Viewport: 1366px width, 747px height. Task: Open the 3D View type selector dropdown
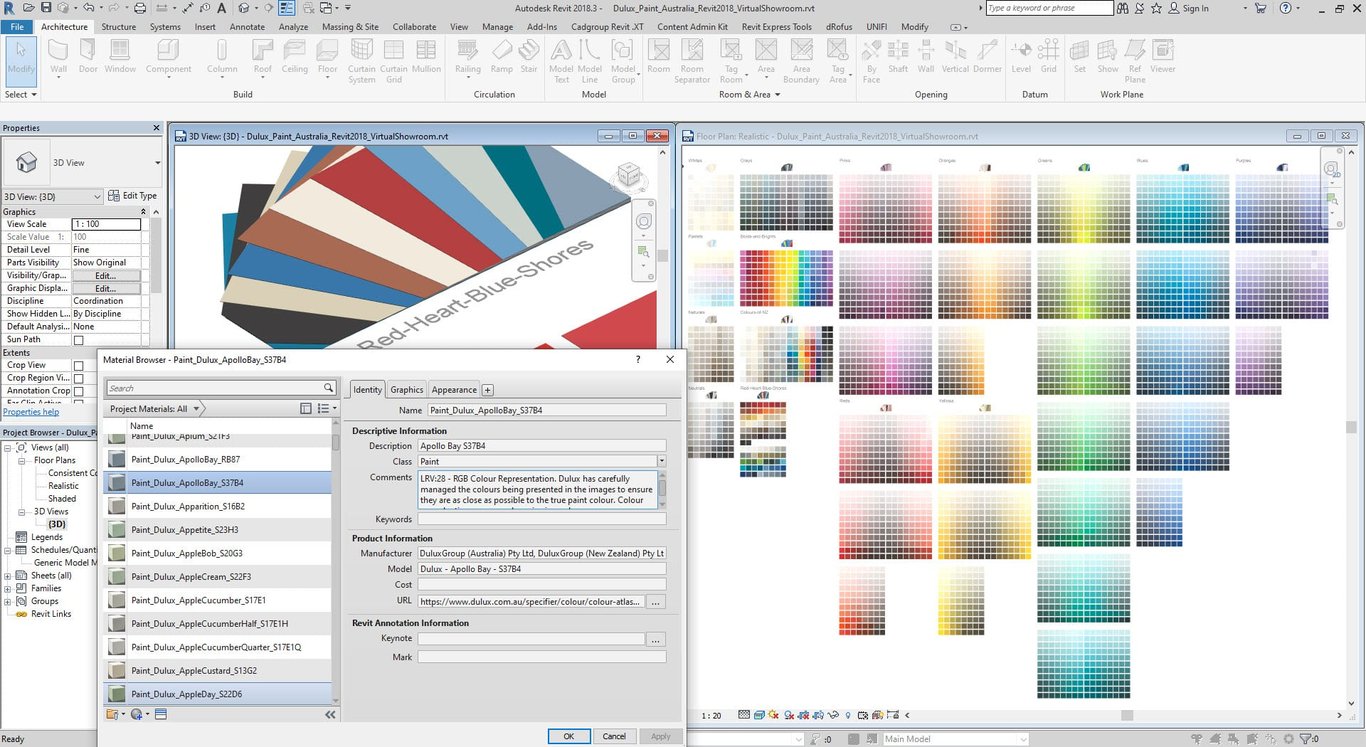tap(157, 162)
